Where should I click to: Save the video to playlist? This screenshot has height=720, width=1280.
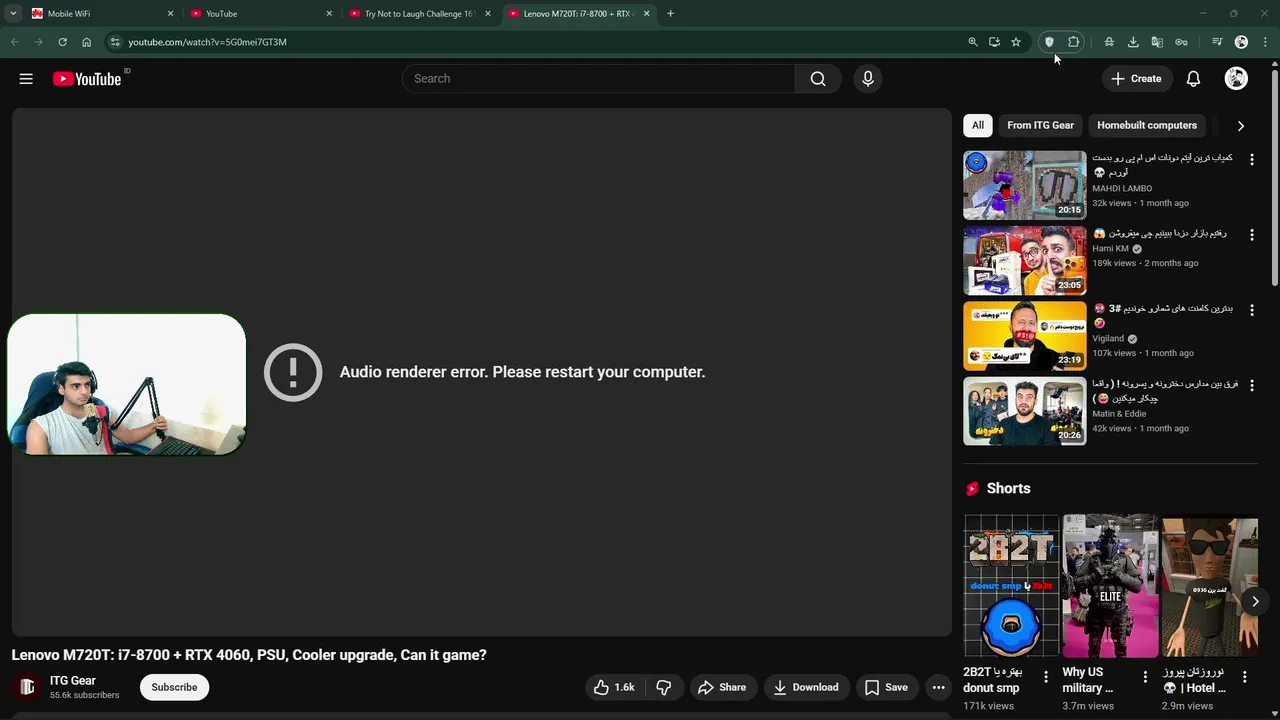tap(886, 687)
